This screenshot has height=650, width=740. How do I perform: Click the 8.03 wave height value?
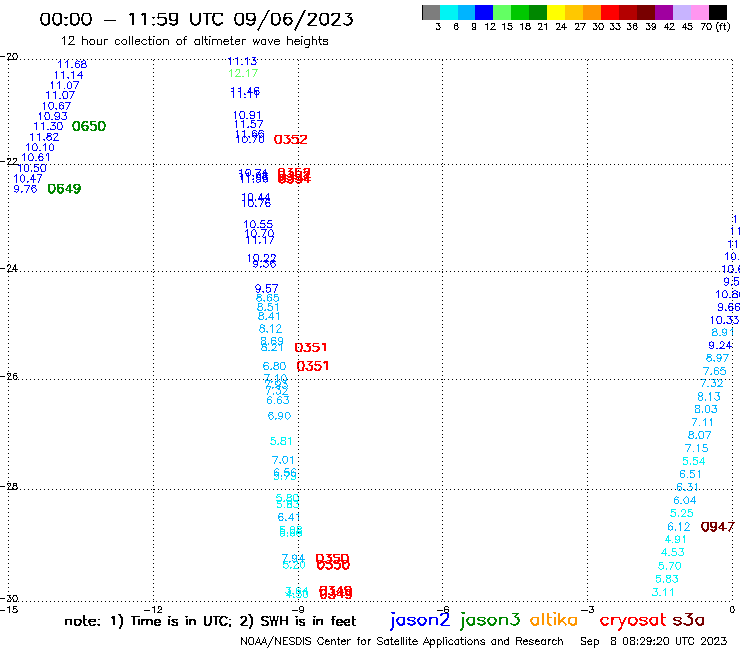point(706,409)
